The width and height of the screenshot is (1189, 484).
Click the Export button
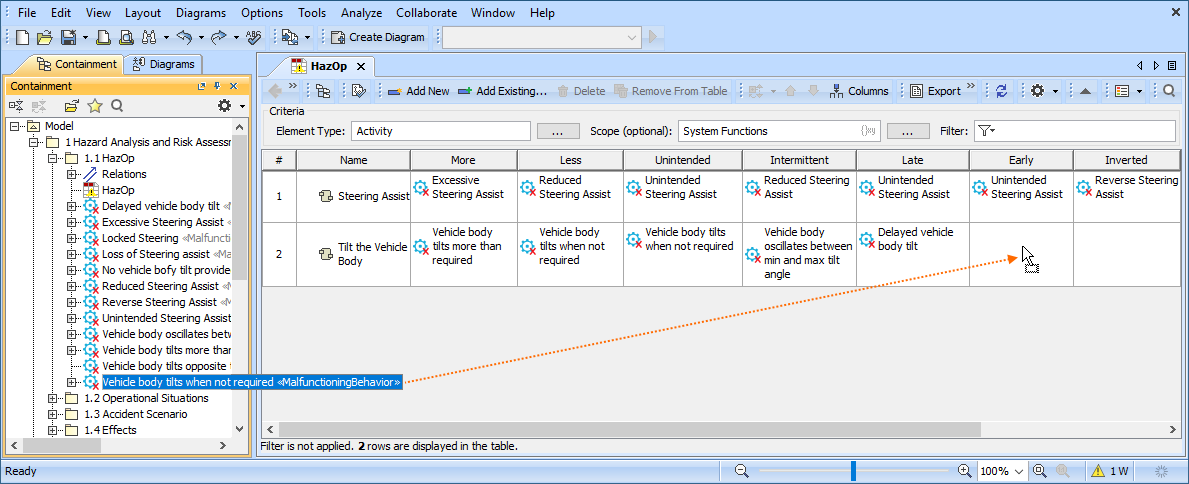click(935, 91)
